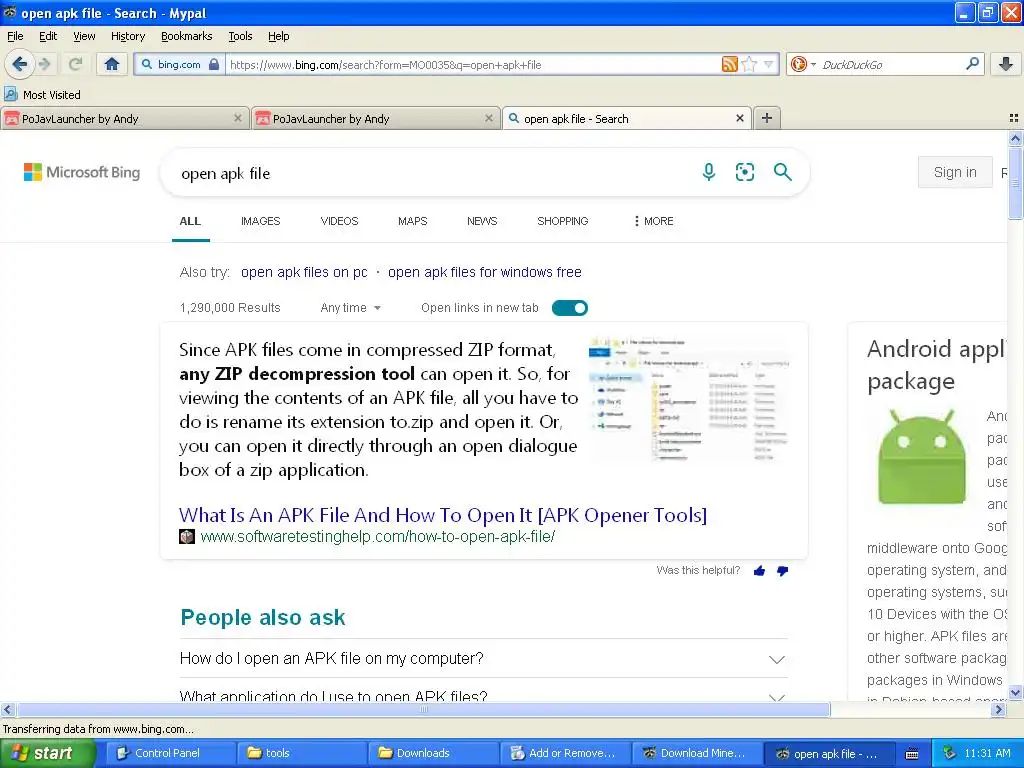Image resolution: width=1024 pixels, height=768 pixels.
Task: Open the Bookmarks menu
Action: tap(186, 36)
